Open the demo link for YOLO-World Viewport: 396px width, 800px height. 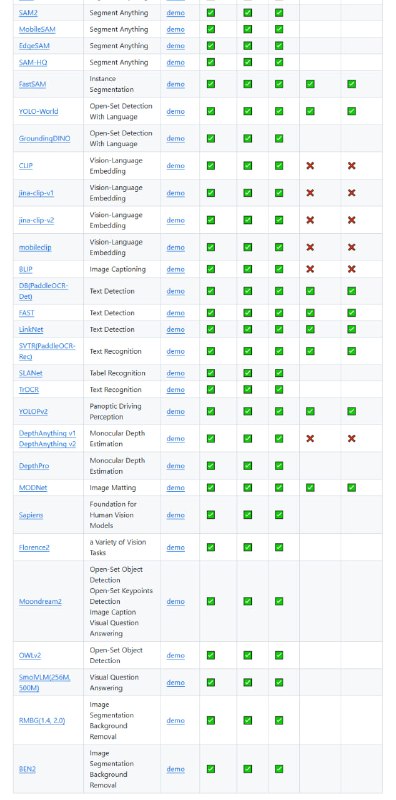(175, 111)
